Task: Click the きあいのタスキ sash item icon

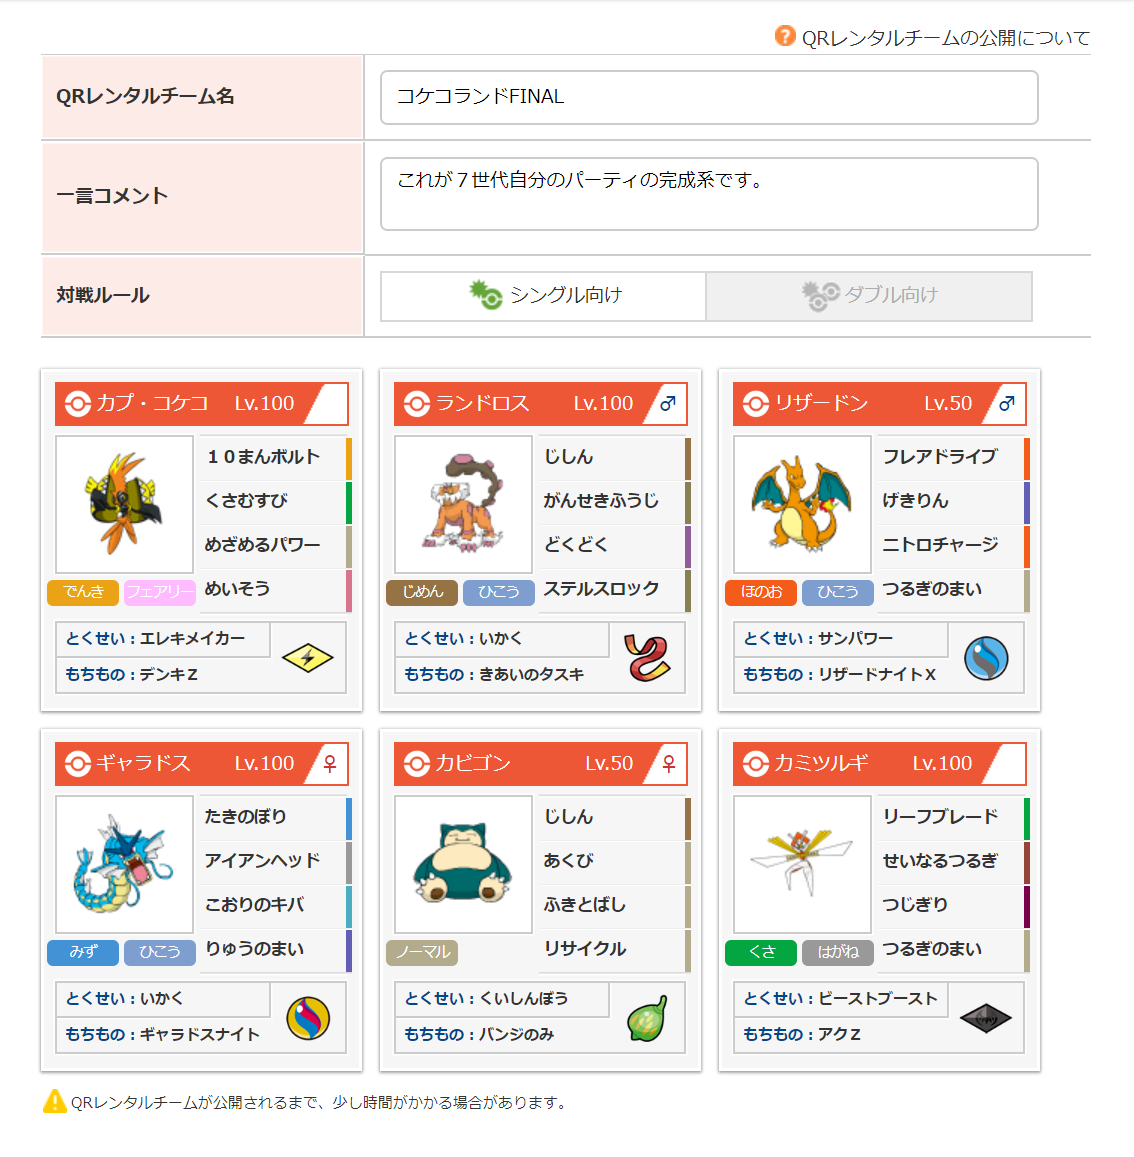Action: click(x=647, y=657)
